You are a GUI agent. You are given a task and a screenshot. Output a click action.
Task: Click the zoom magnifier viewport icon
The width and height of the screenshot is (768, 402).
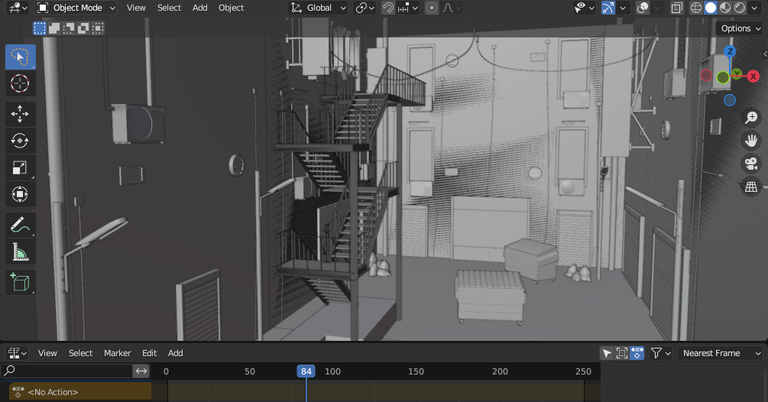751,118
